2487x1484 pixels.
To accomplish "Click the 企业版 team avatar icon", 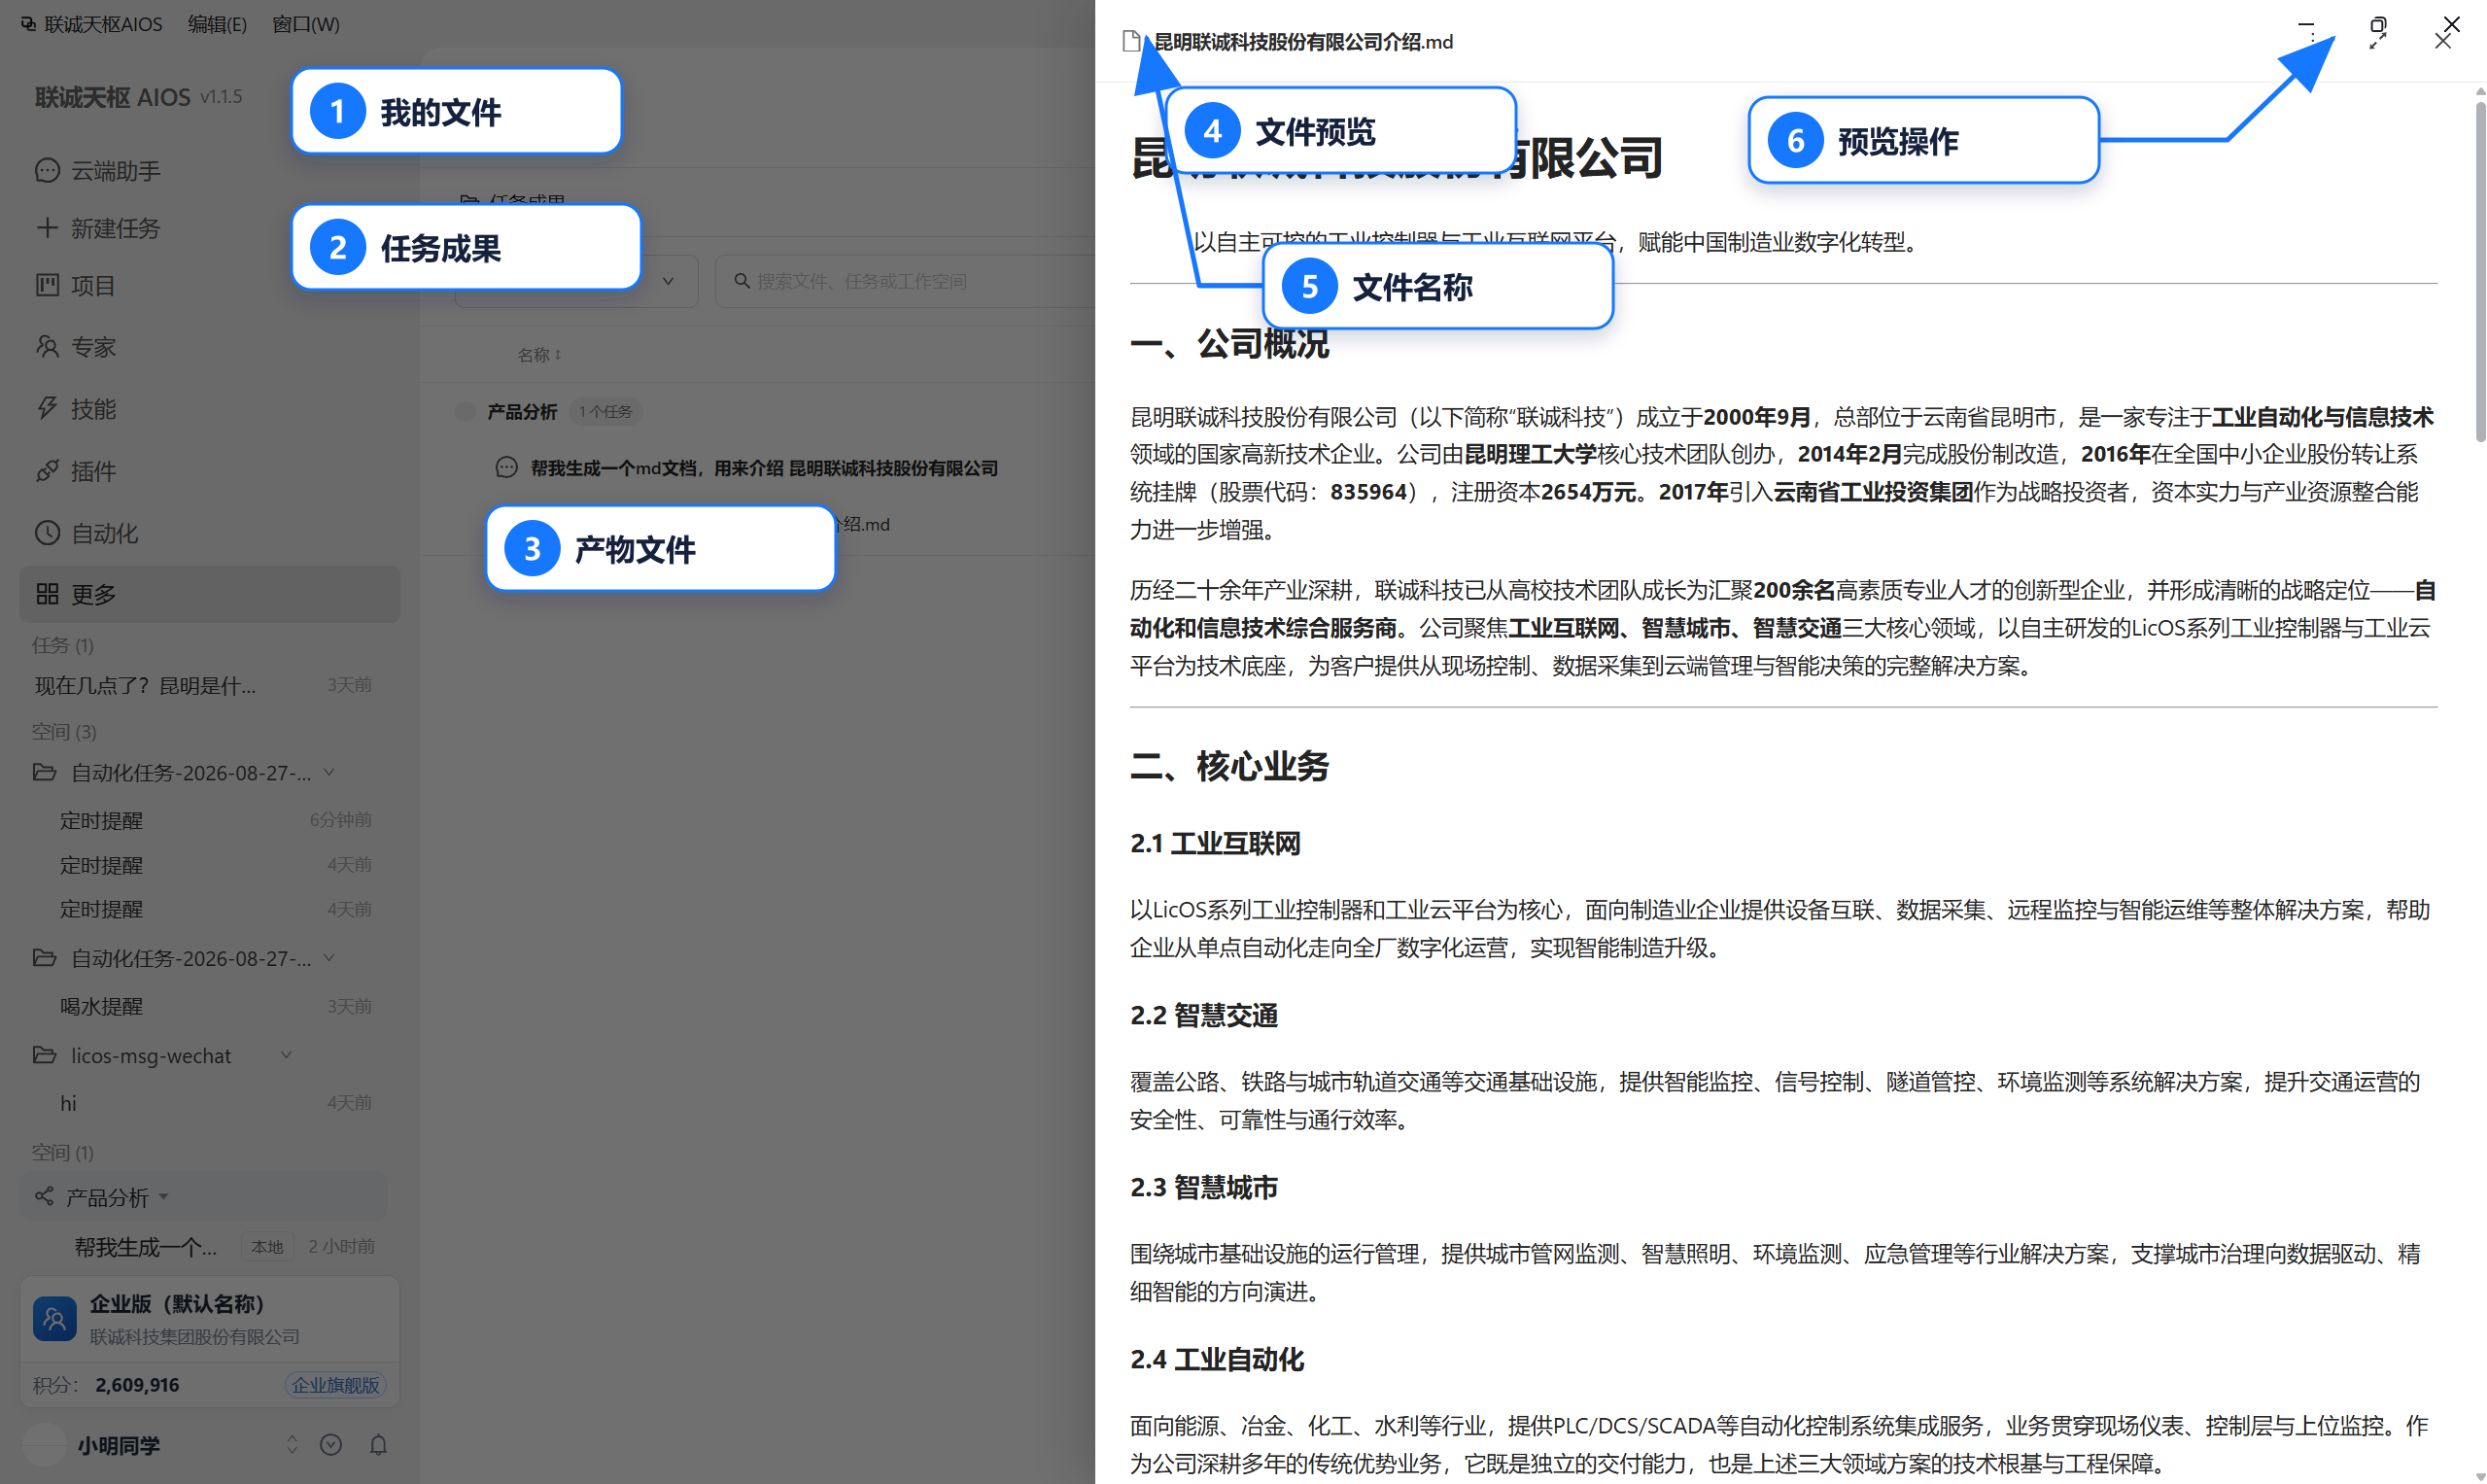I will click(x=55, y=1318).
